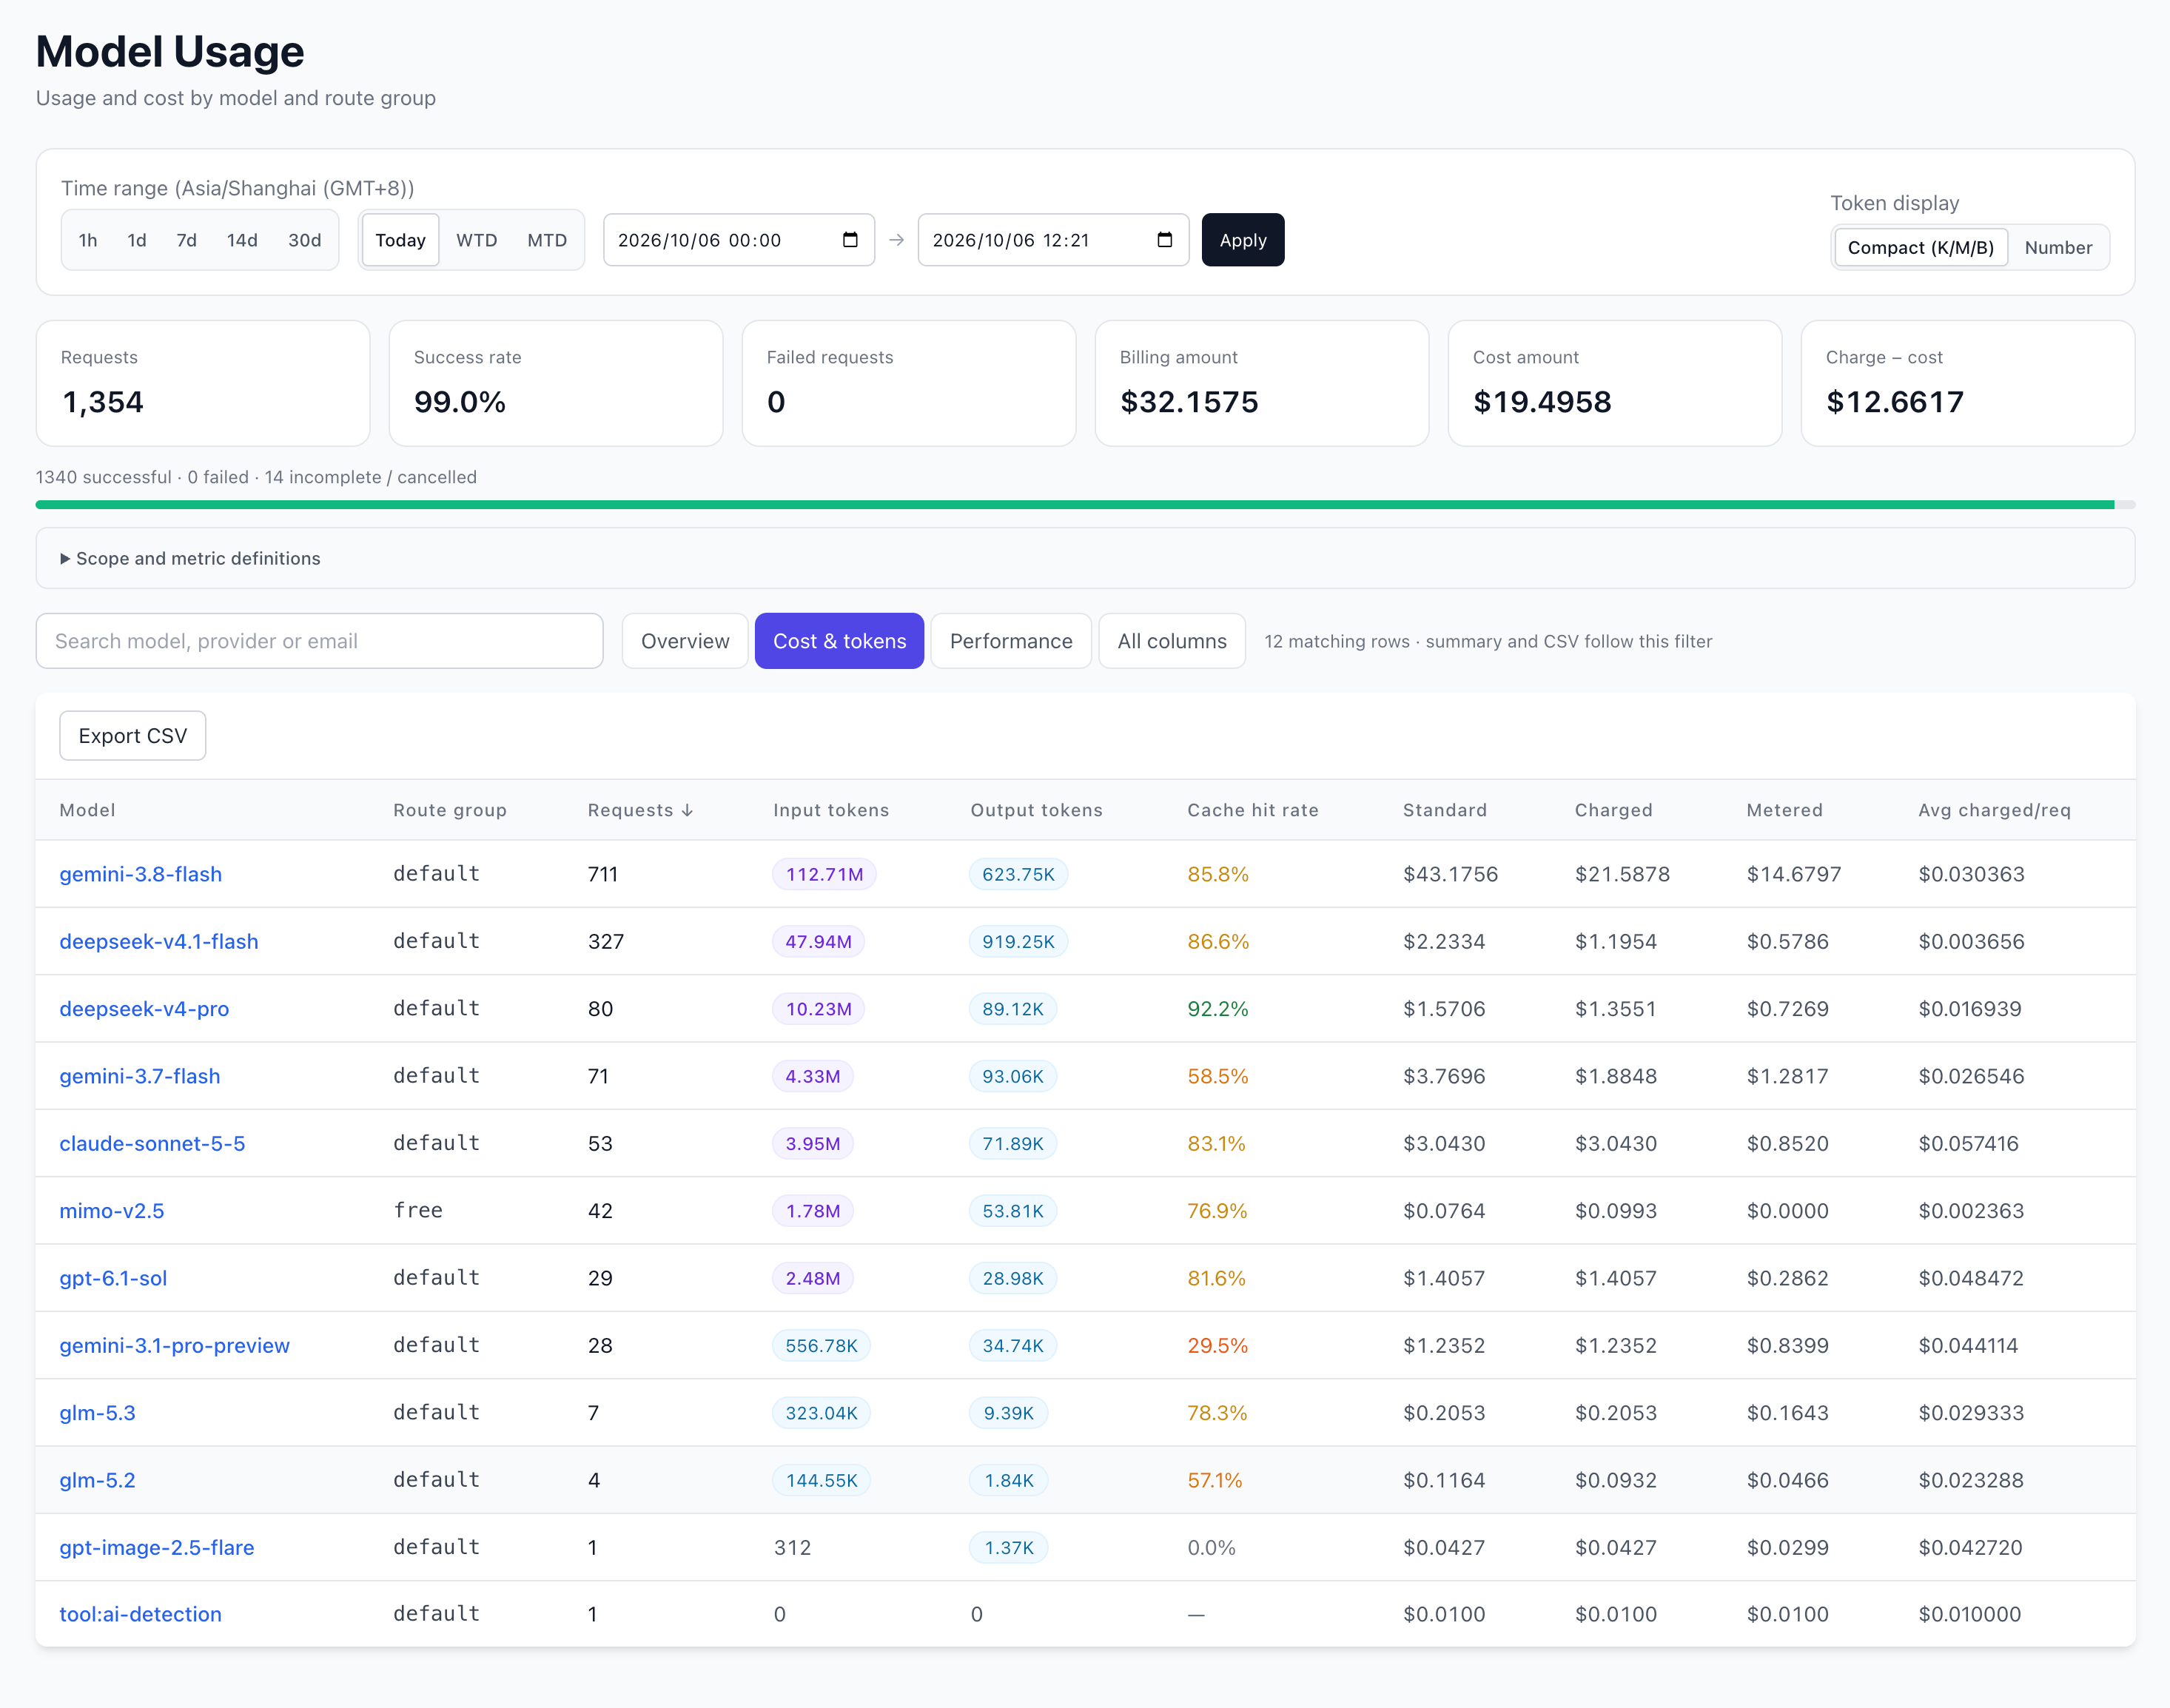Switch to the Cost & tokens tab
Viewport: 2170px width, 1708px height.
point(839,641)
